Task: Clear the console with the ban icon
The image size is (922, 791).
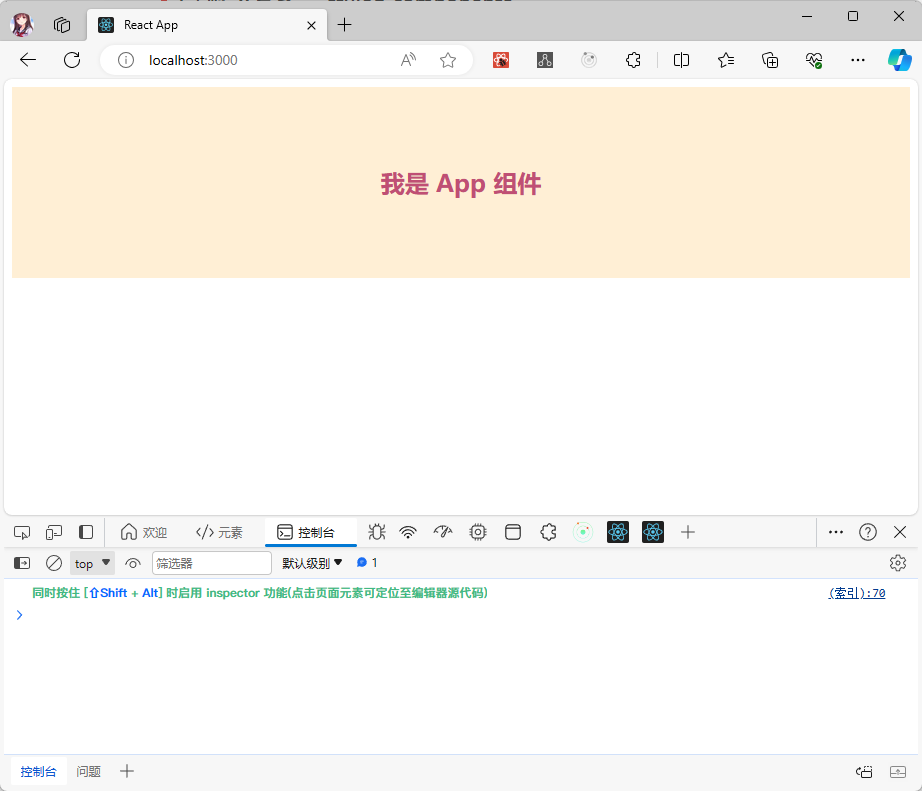Action: [x=54, y=563]
